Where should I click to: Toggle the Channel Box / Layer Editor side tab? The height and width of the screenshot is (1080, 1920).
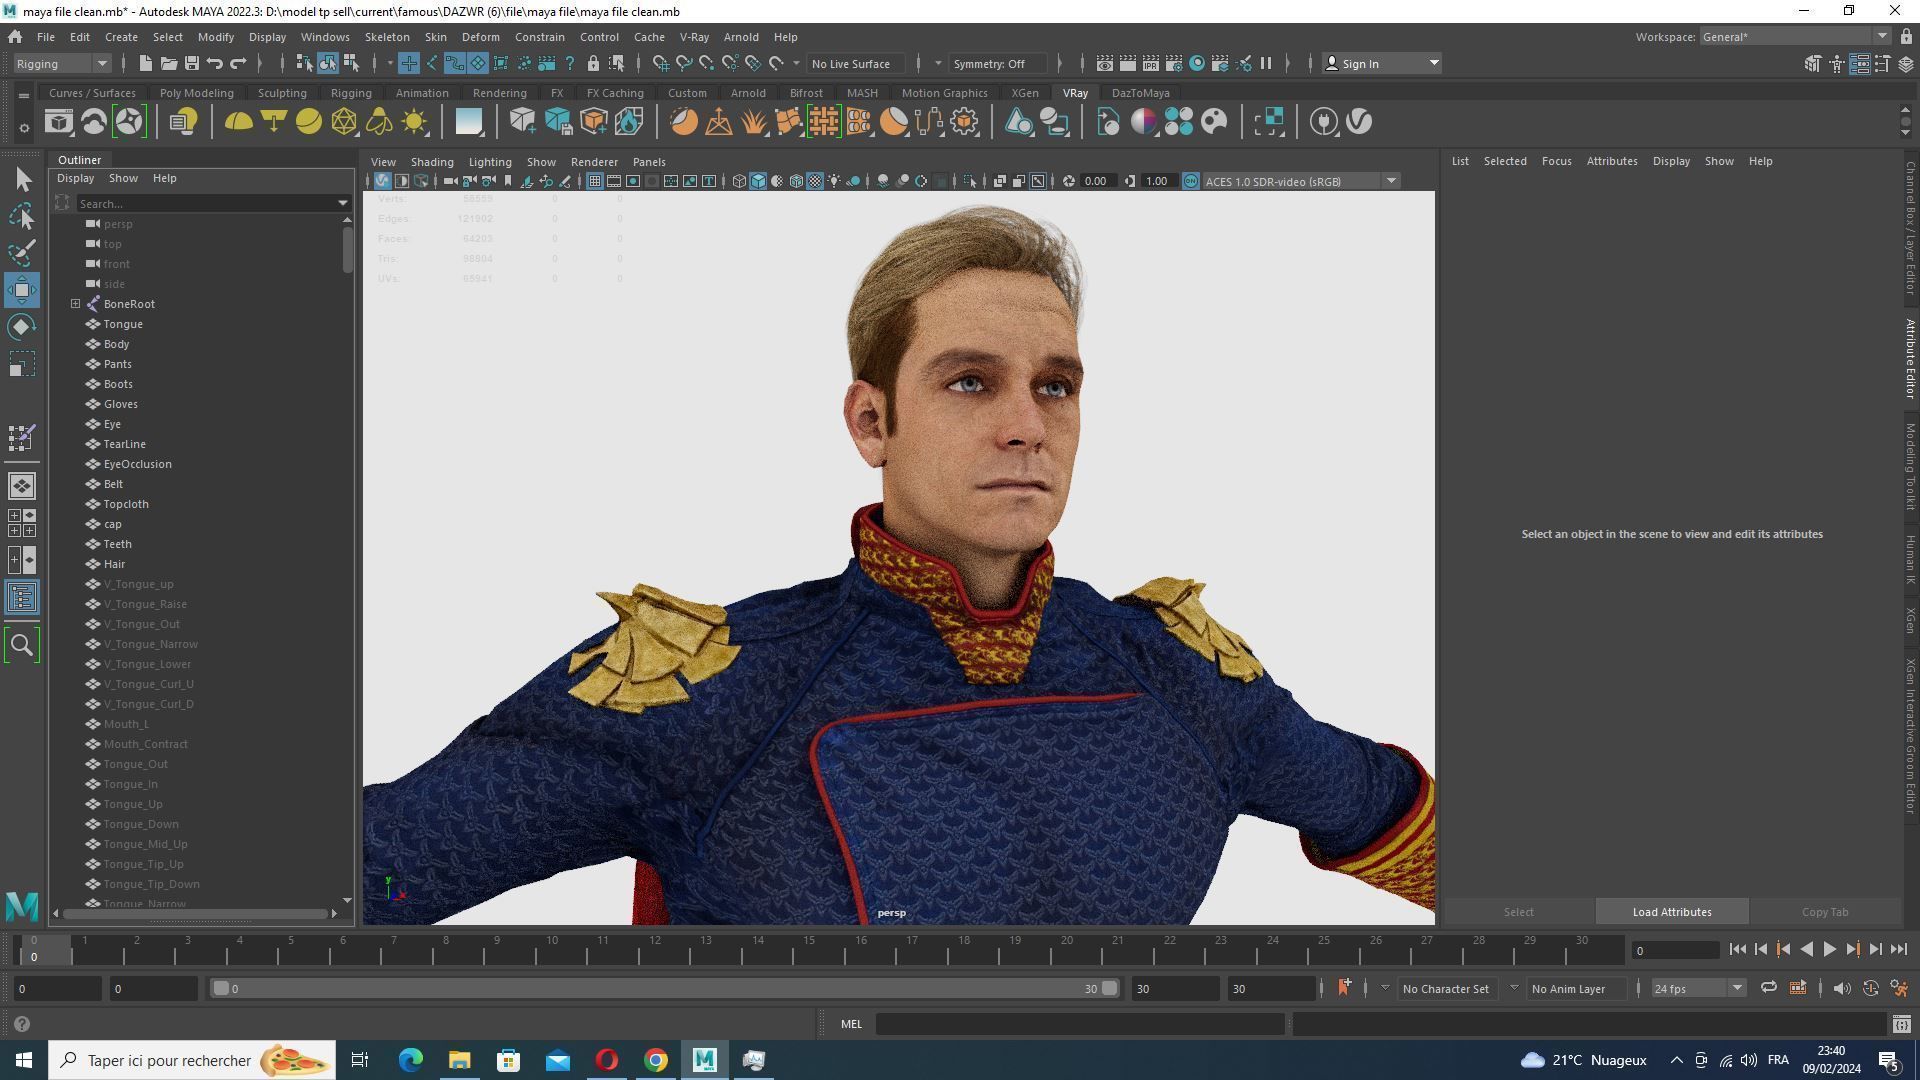(x=1909, y=227)
